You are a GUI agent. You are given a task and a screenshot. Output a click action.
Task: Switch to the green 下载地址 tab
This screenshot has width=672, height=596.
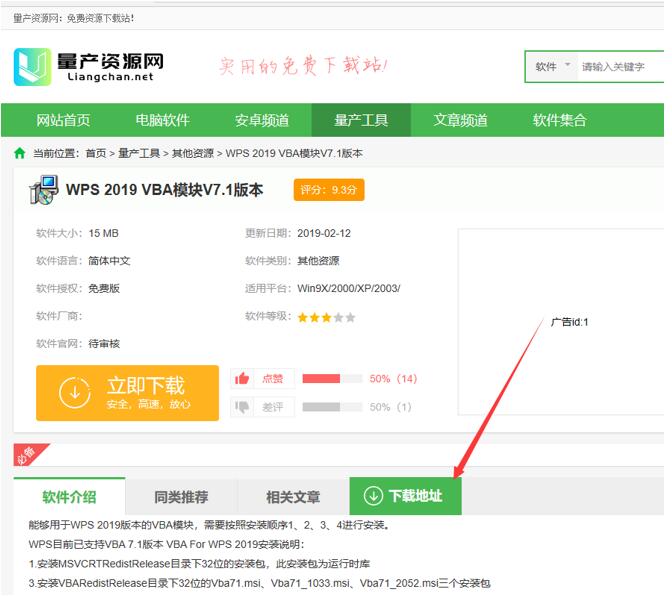(405, 496)
